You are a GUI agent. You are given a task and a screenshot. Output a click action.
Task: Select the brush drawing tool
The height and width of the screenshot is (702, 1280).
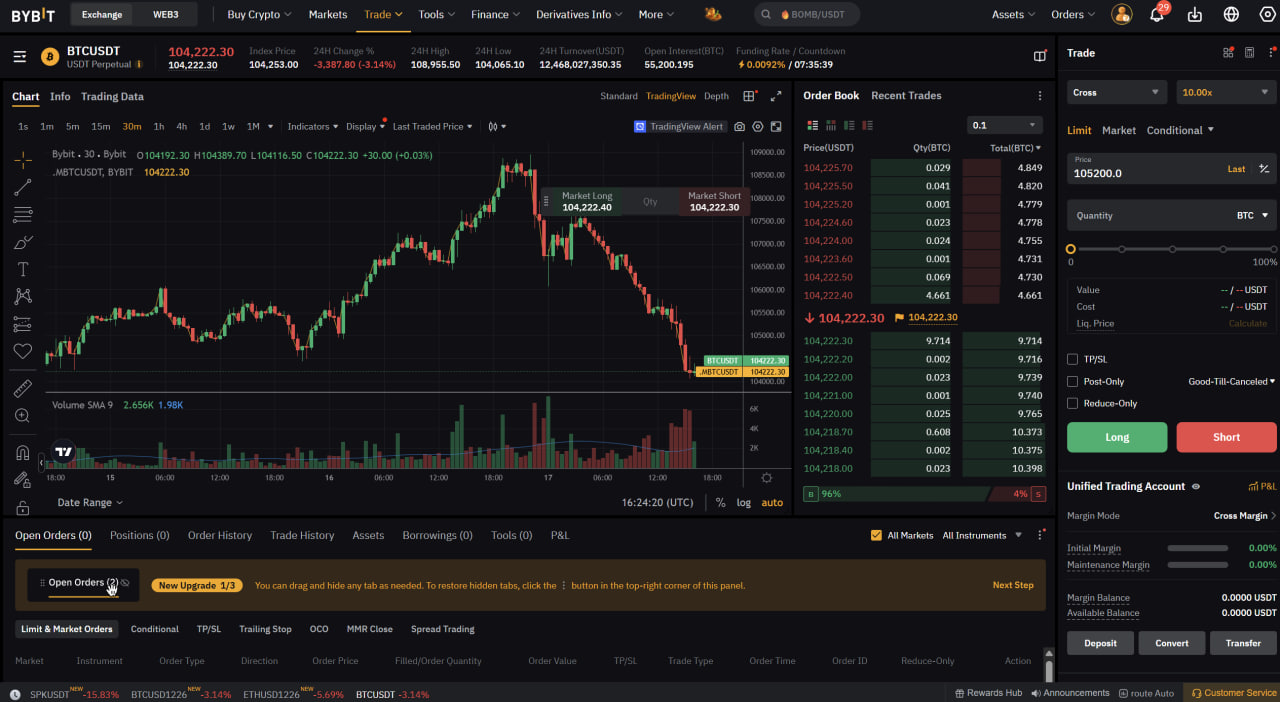(22, 242)
